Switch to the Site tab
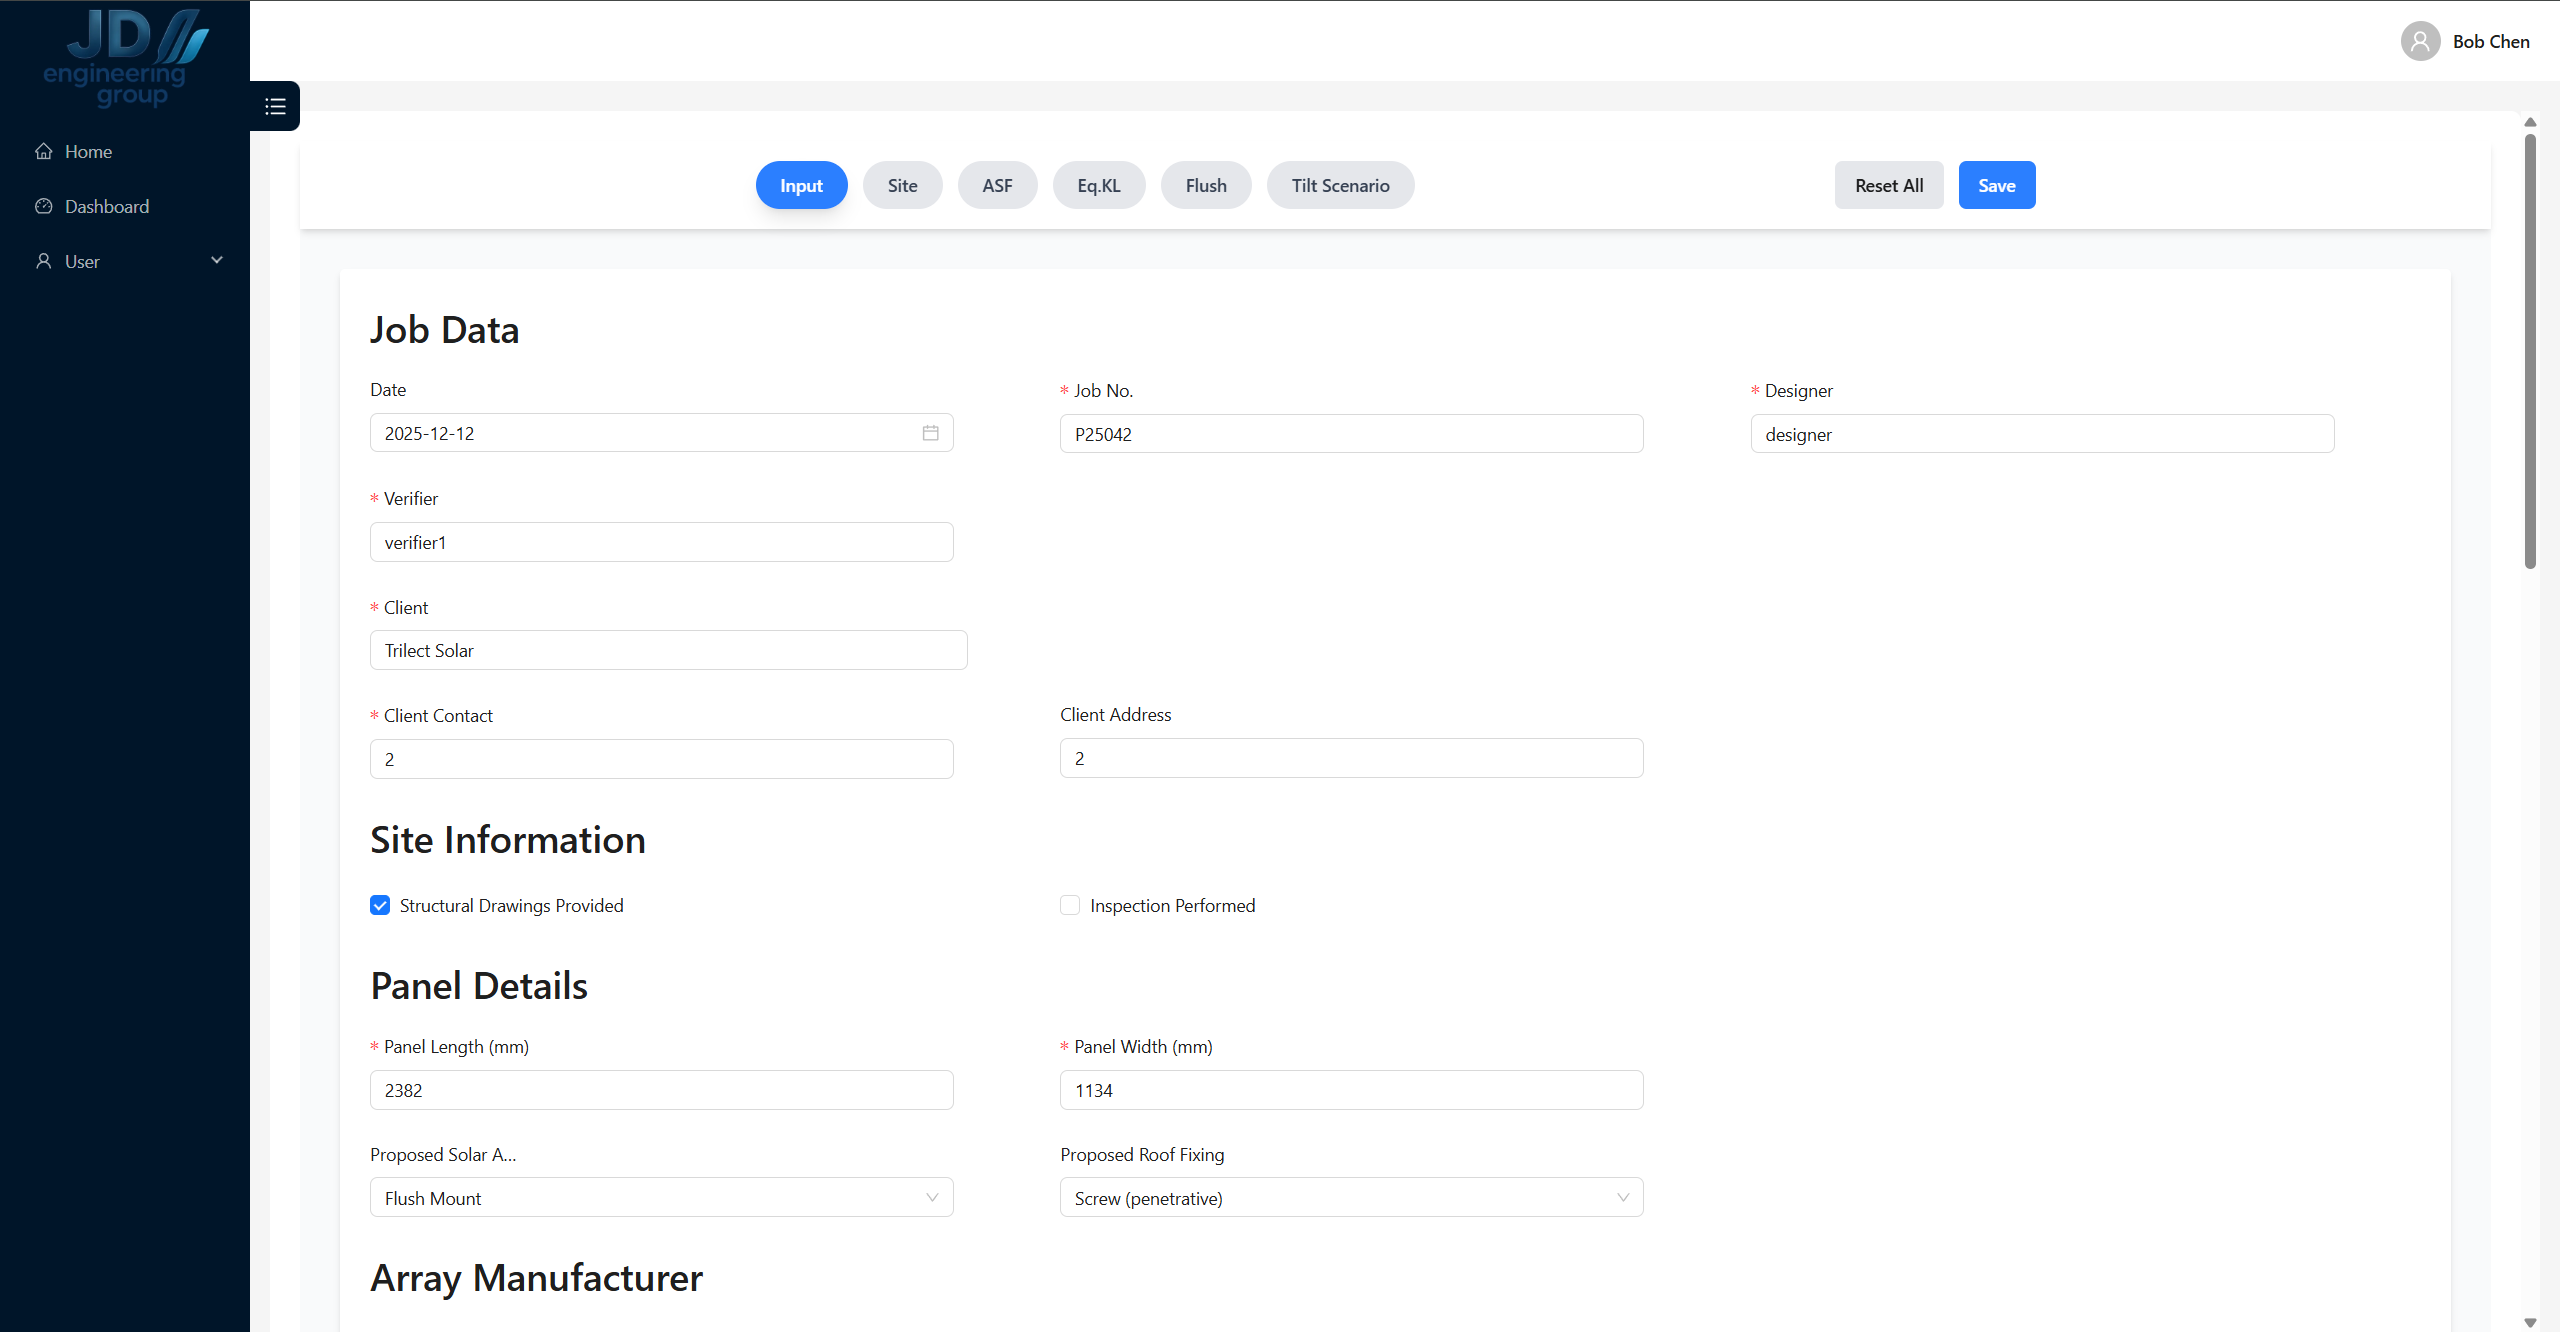This screenshot has height=1332, width=2560. pyautogui.click(x=903, y=185)
